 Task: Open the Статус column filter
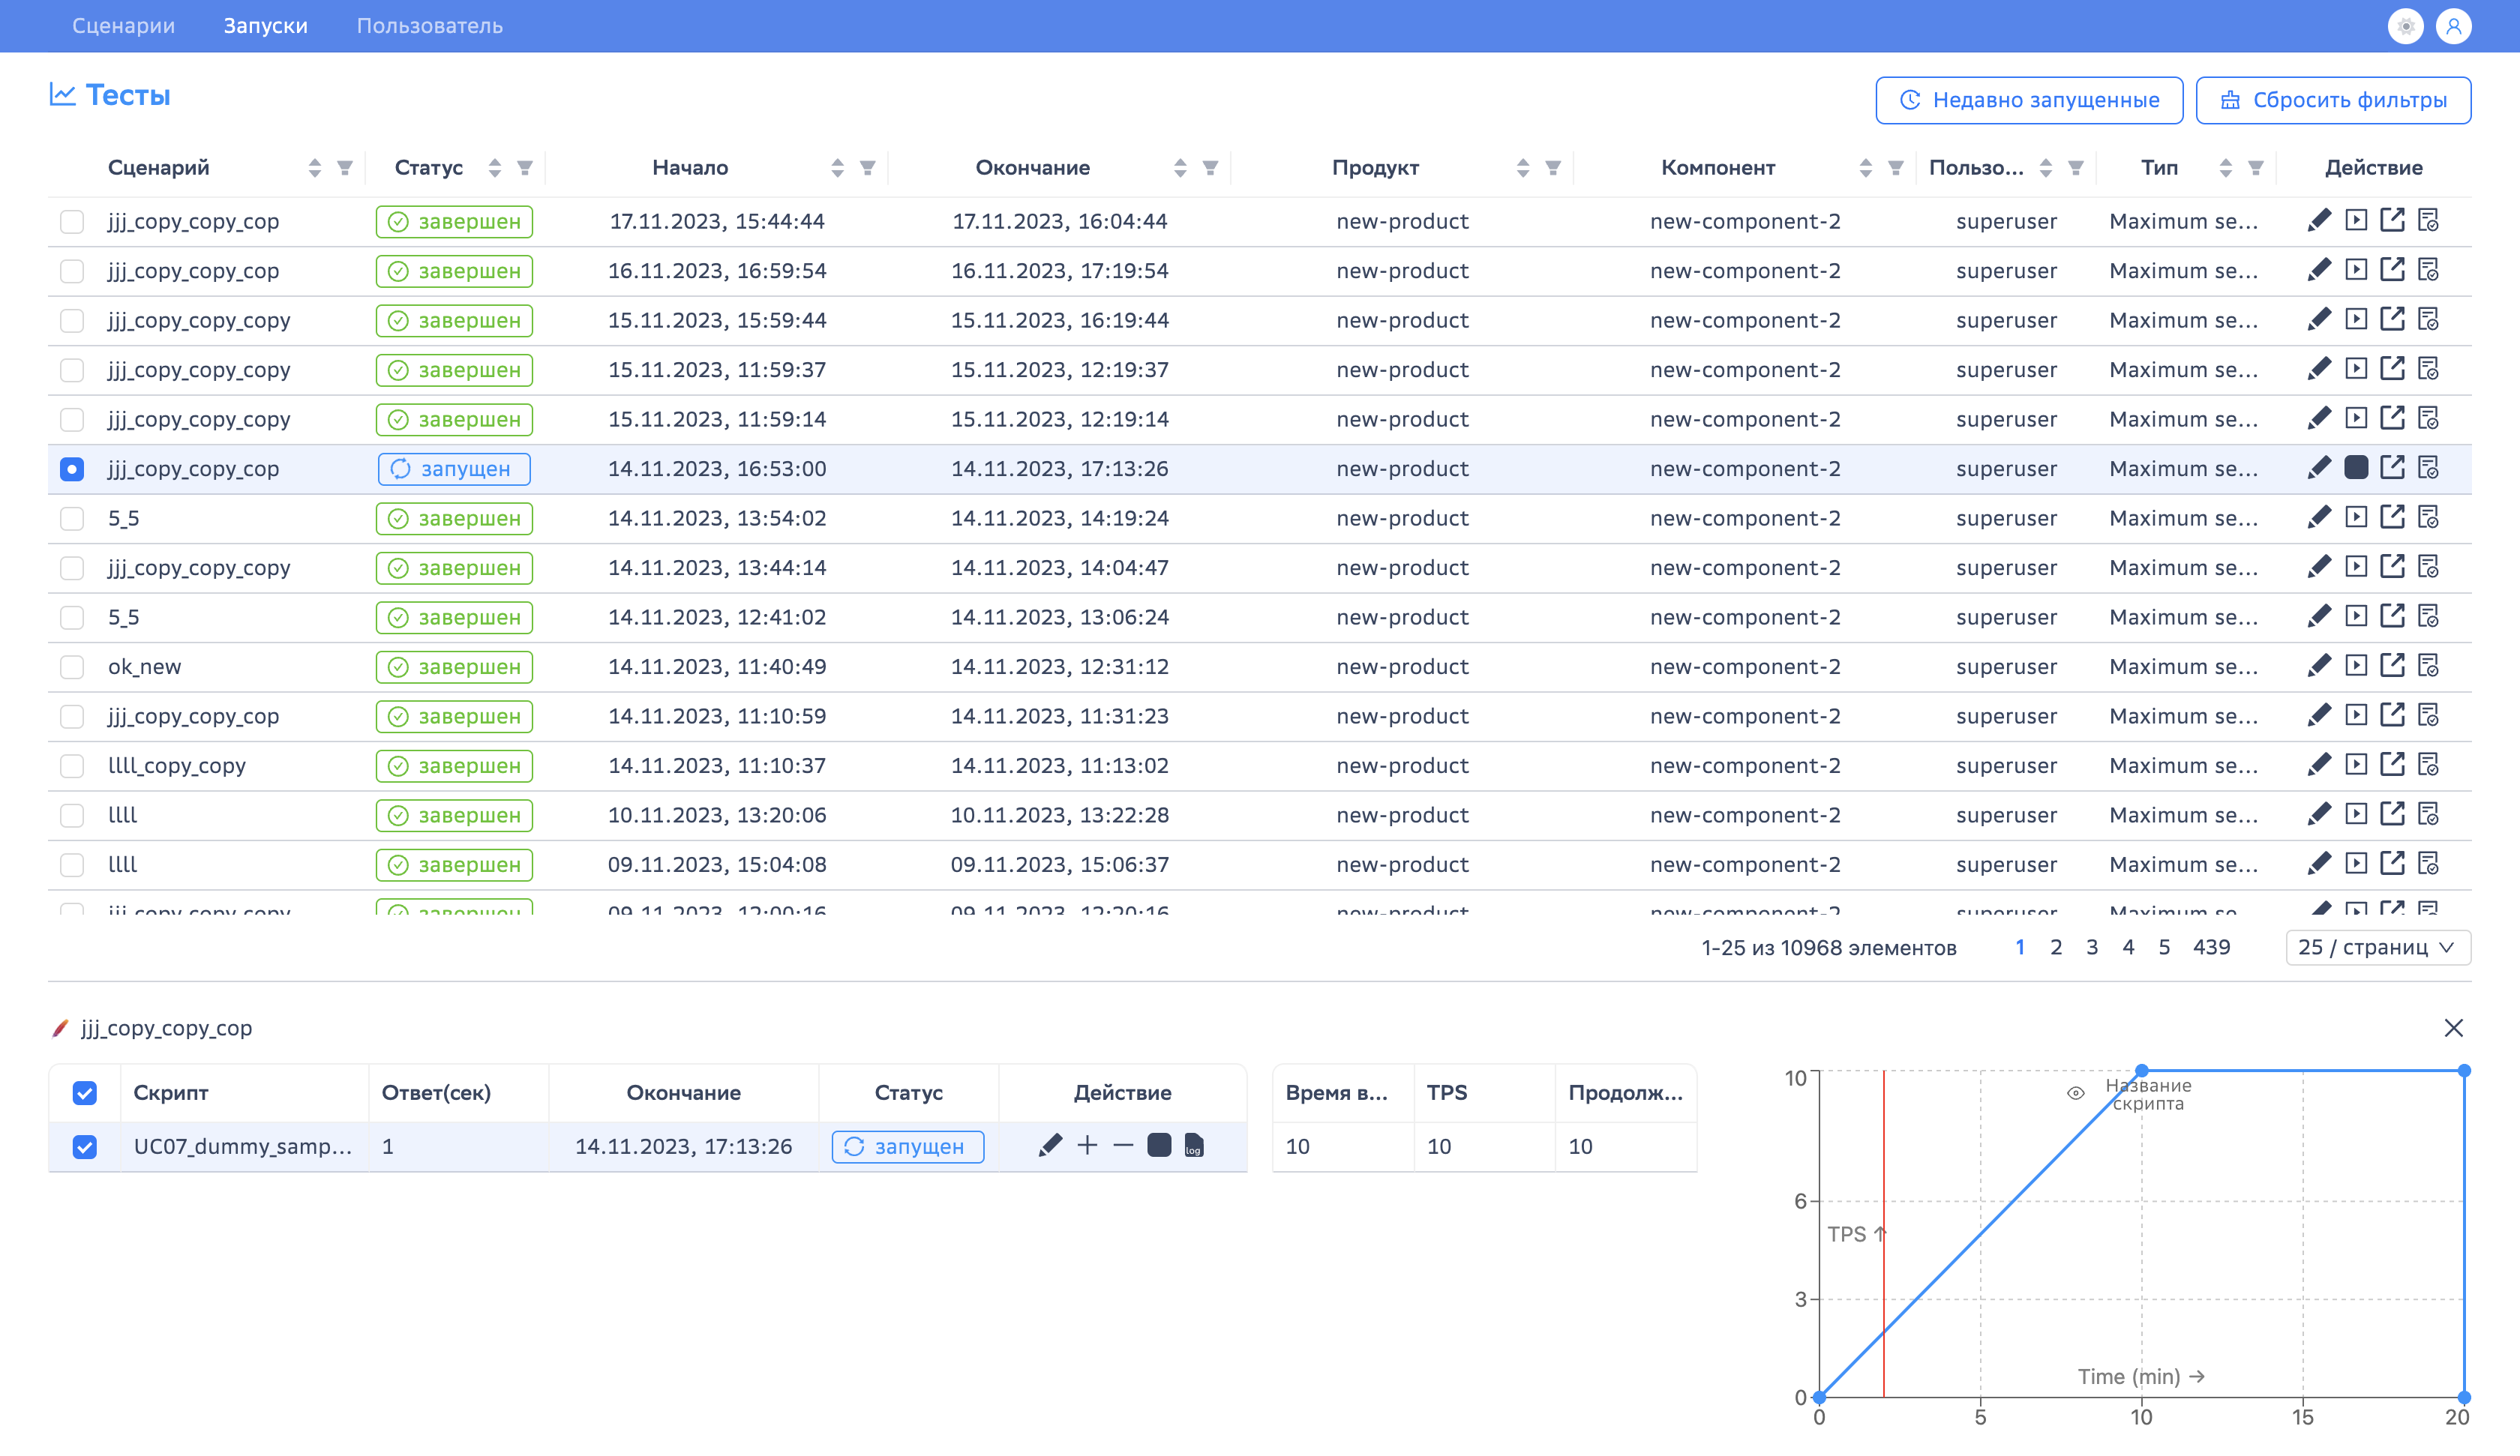(525, 168)
